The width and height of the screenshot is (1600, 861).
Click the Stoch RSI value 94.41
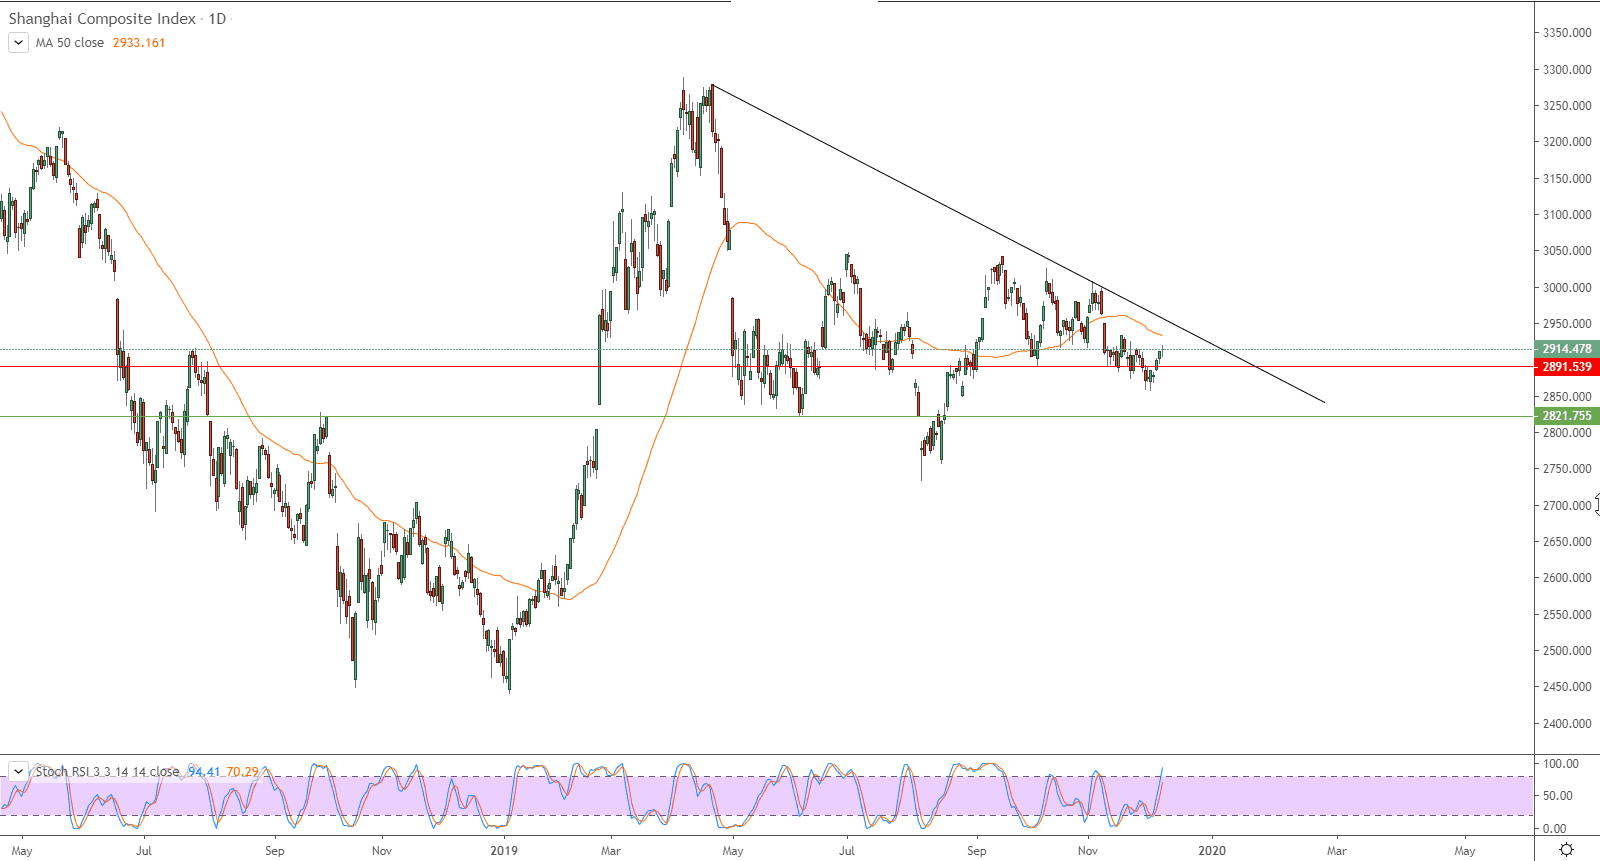[x=204, y=772]
